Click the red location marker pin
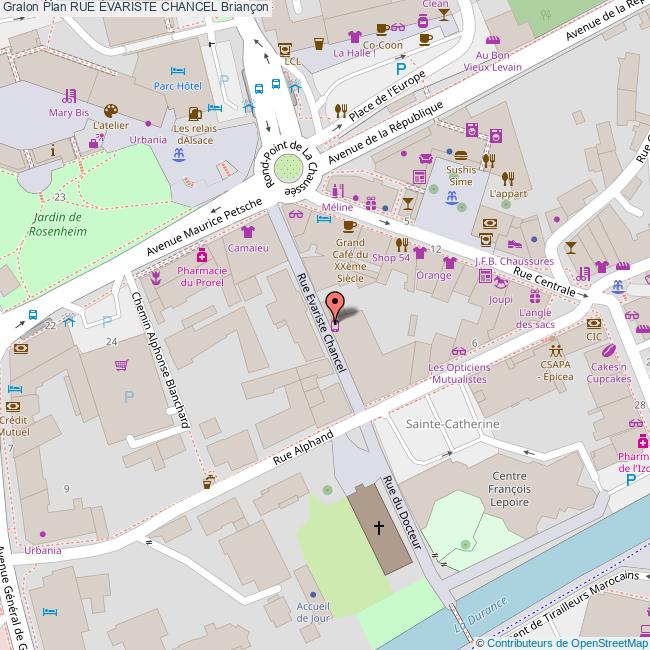This screenshot has height=650, width=650. click(336, 304)
